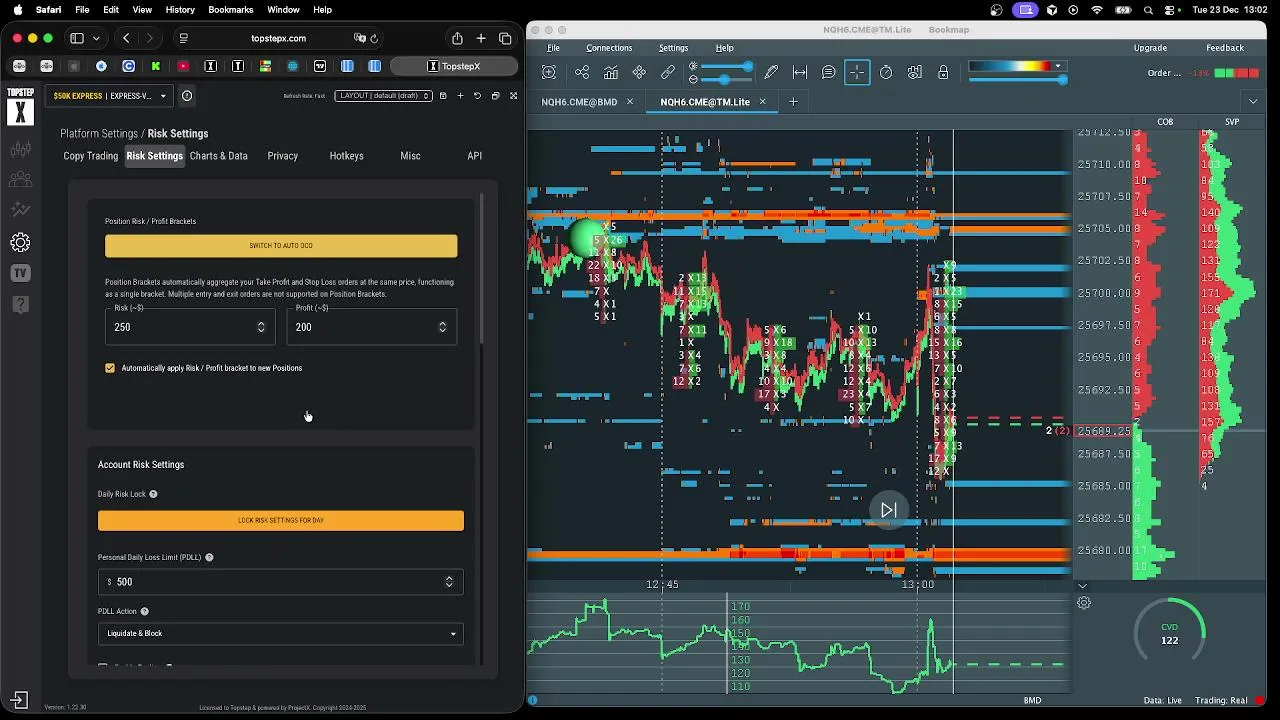Click the Personal Daily Loss Limit input field
Image resolution: width=1280 pixels, height=720 pixels.
click(x=281, y=582)
